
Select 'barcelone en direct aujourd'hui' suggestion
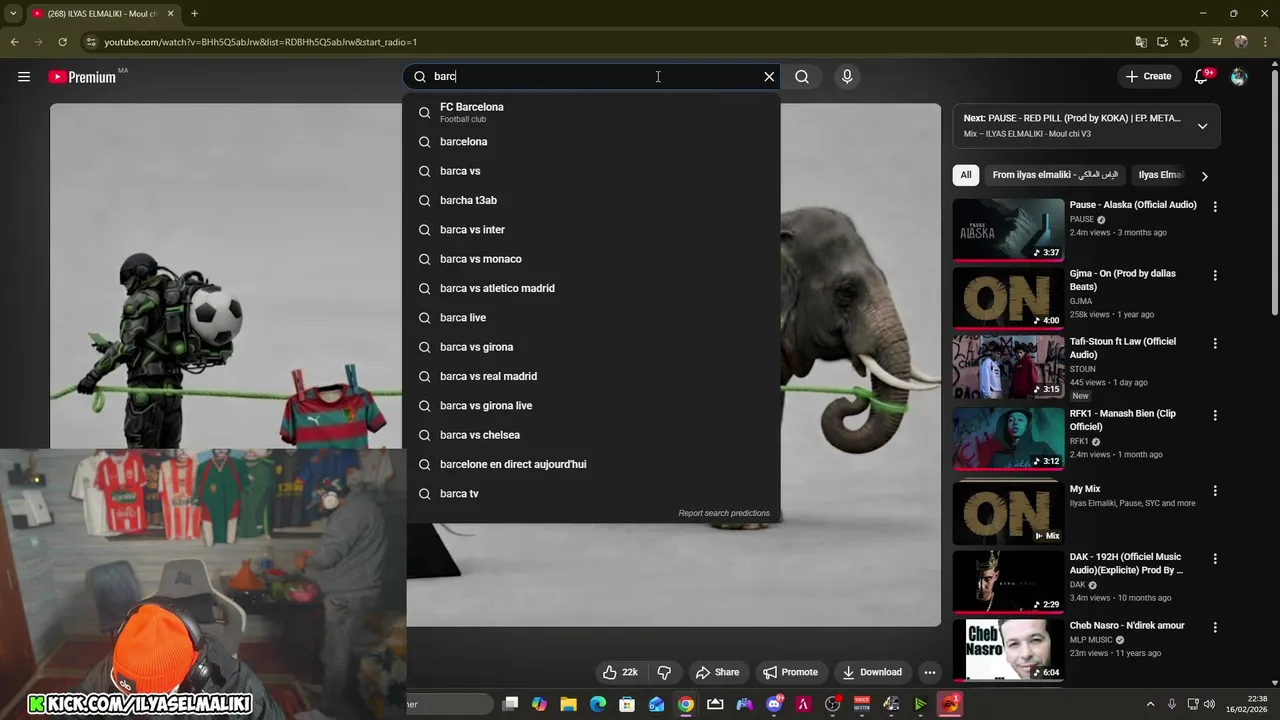(x=593, y=464)
